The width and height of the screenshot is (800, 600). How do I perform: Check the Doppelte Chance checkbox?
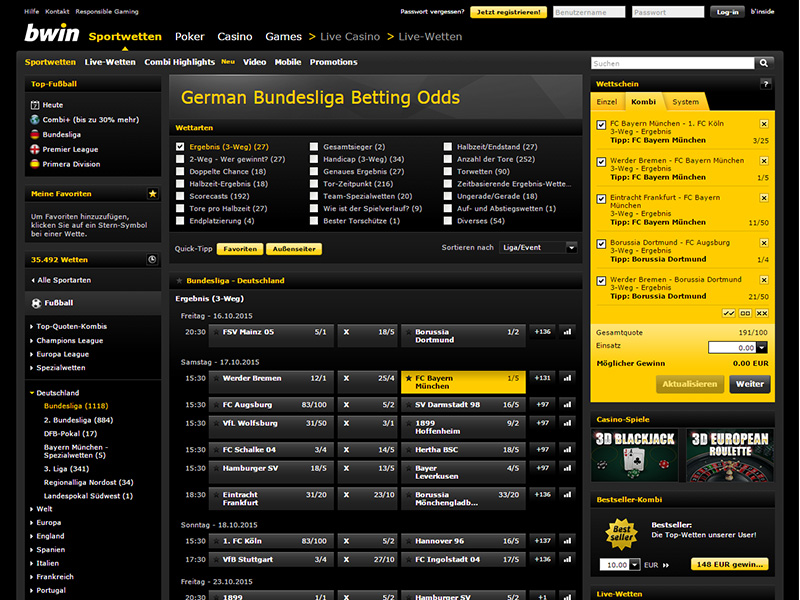180,171
